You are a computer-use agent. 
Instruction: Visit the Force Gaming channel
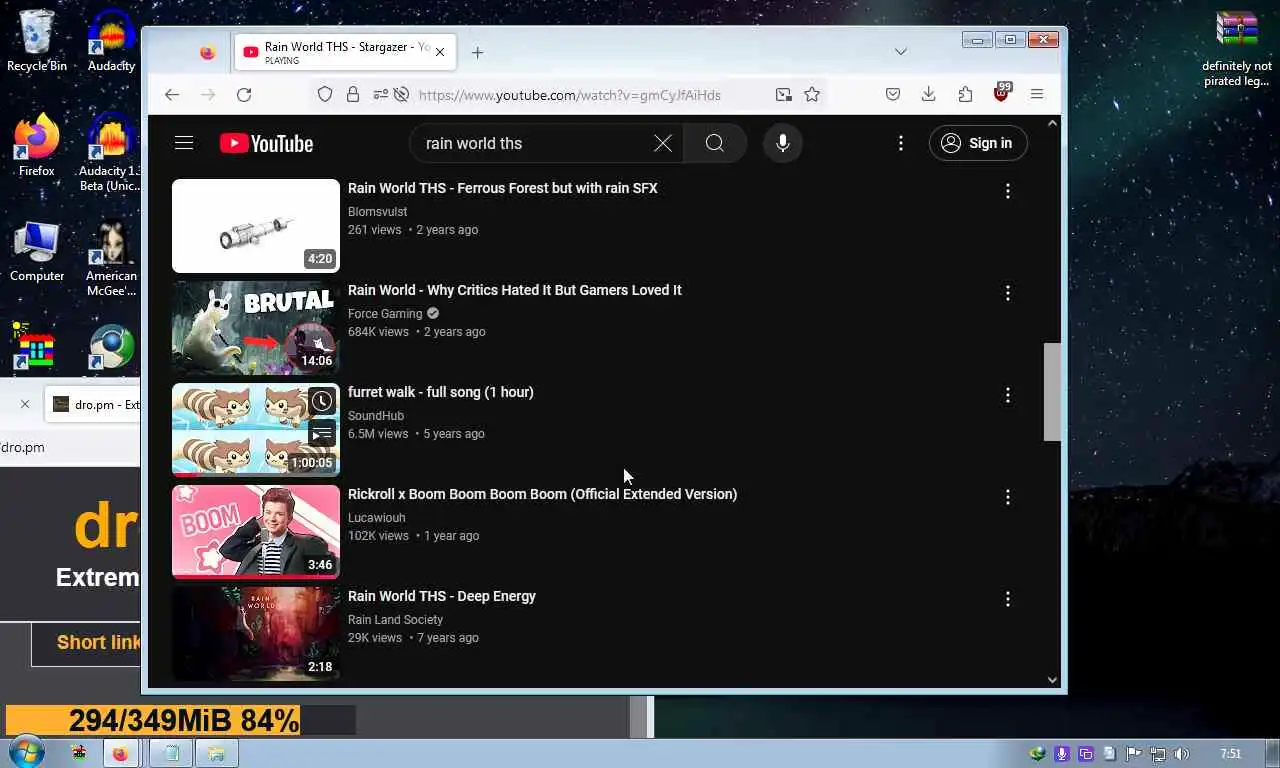[x=385, y=314]
